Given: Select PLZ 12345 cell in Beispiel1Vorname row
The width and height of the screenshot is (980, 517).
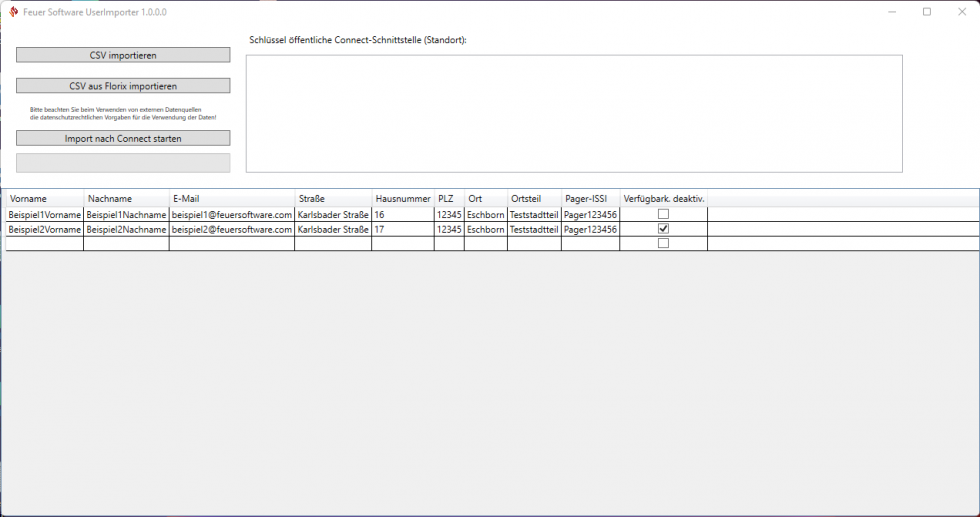Looking at the screenshot, I should pyautogui.click(x=449, y=214).
